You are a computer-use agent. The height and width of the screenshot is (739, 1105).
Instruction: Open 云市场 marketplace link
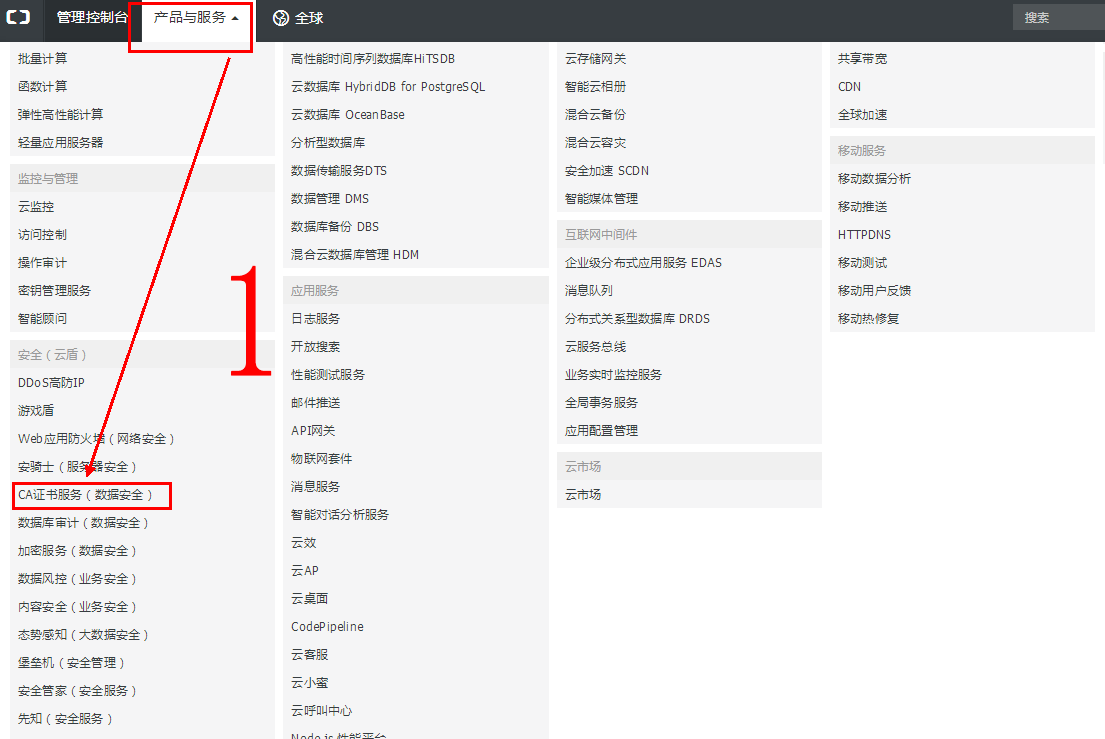pyautogui.click(x=582, y=495)
